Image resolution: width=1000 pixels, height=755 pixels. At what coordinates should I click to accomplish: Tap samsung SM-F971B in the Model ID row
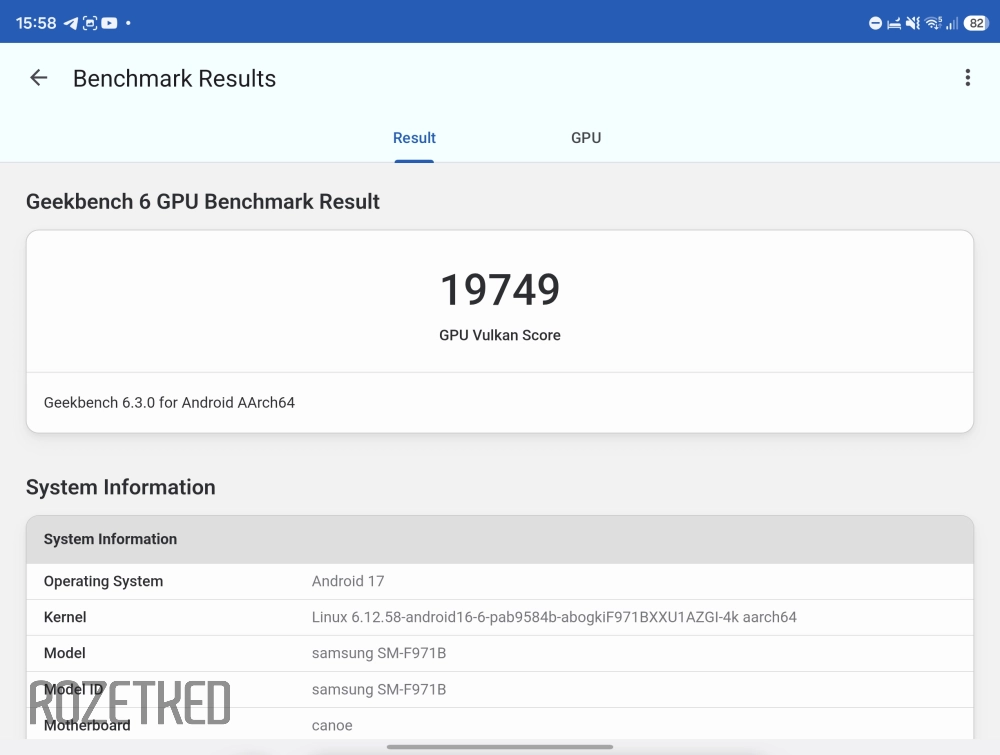pos(379,689)
